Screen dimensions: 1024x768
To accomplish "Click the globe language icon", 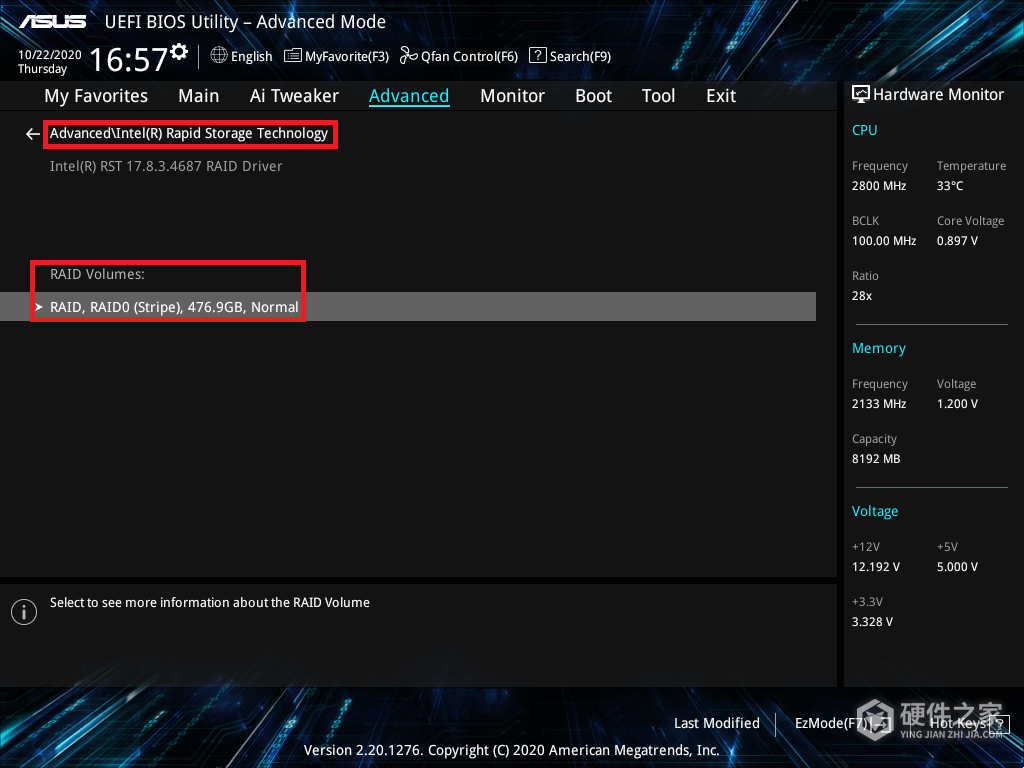I will click(x=219, y=56).
